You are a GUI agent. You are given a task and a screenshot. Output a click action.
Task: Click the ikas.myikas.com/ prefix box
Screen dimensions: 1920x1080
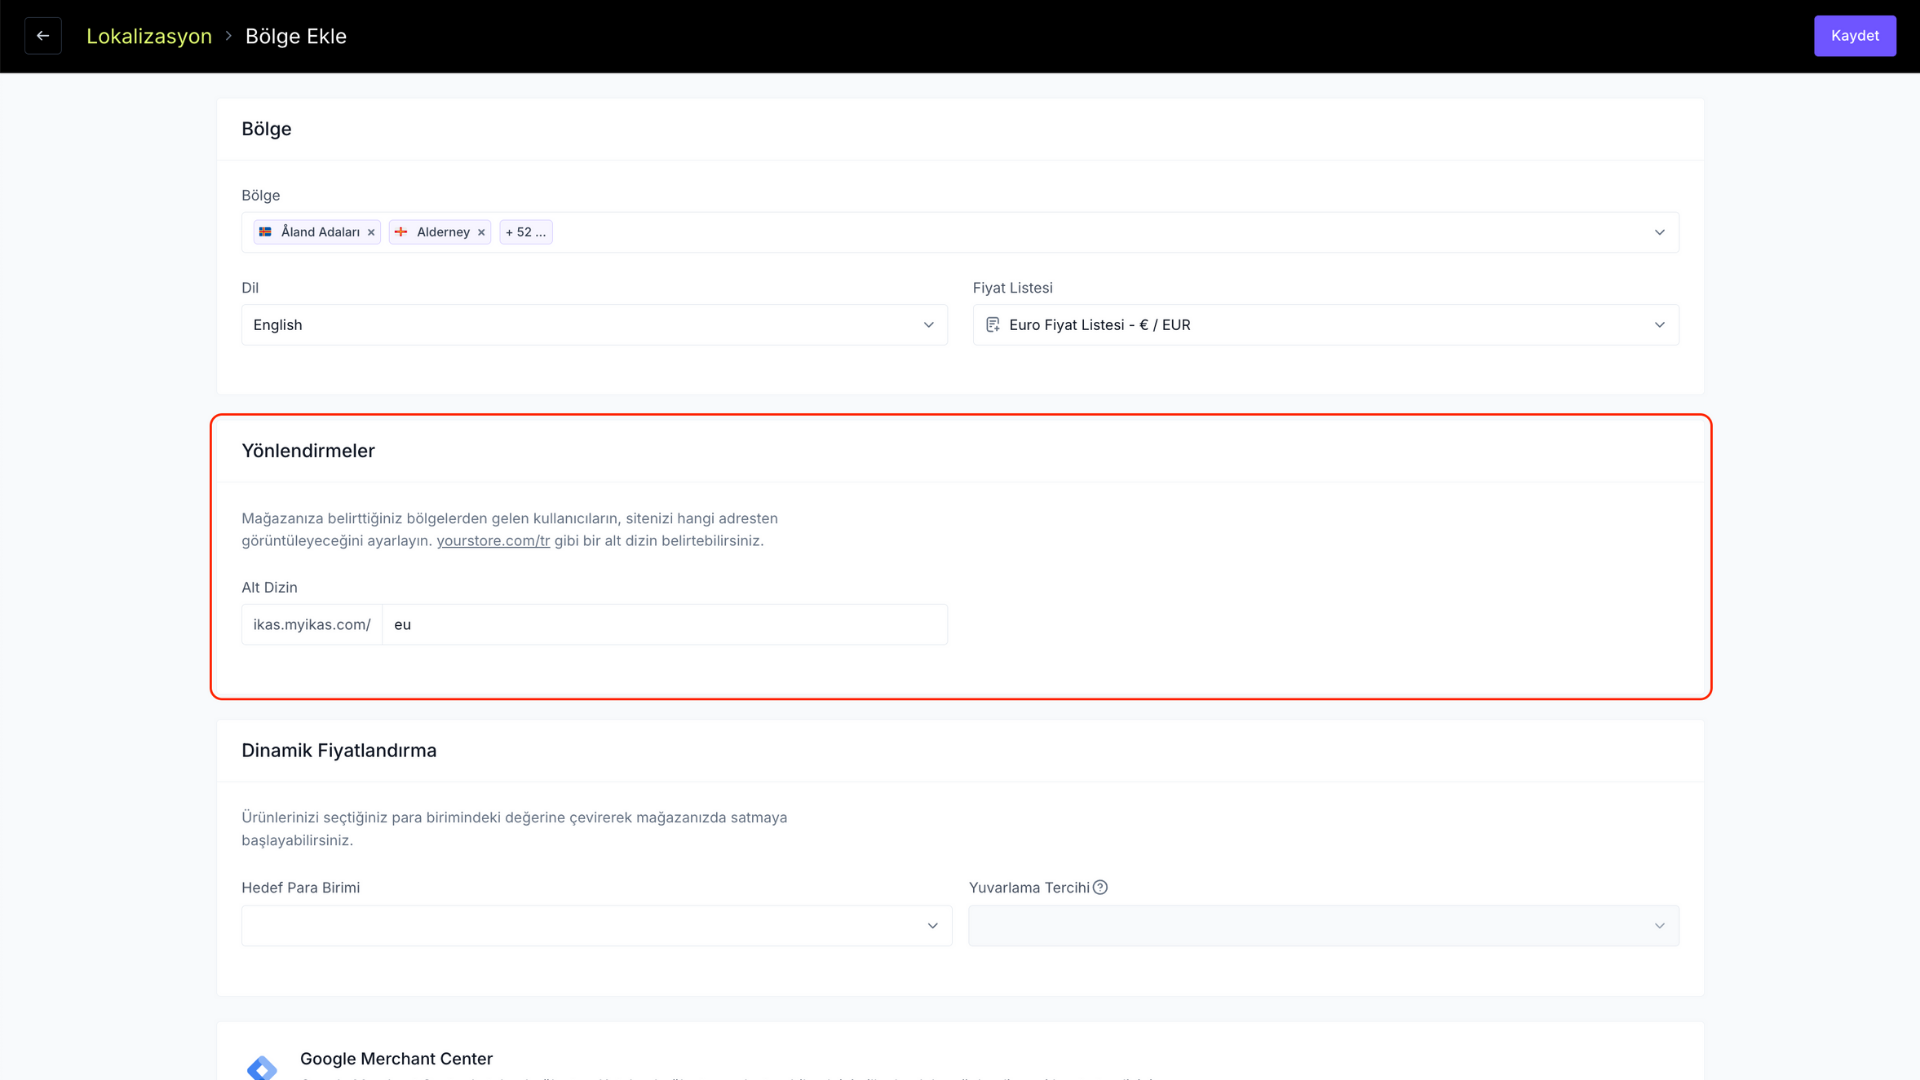click(x=312, y=625)
